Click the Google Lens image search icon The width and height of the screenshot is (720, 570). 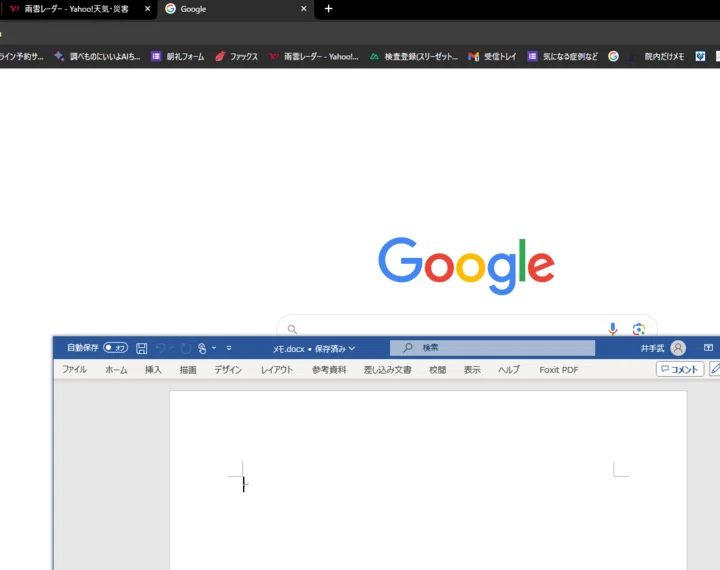pyautogui.click(x=639, y=329)
